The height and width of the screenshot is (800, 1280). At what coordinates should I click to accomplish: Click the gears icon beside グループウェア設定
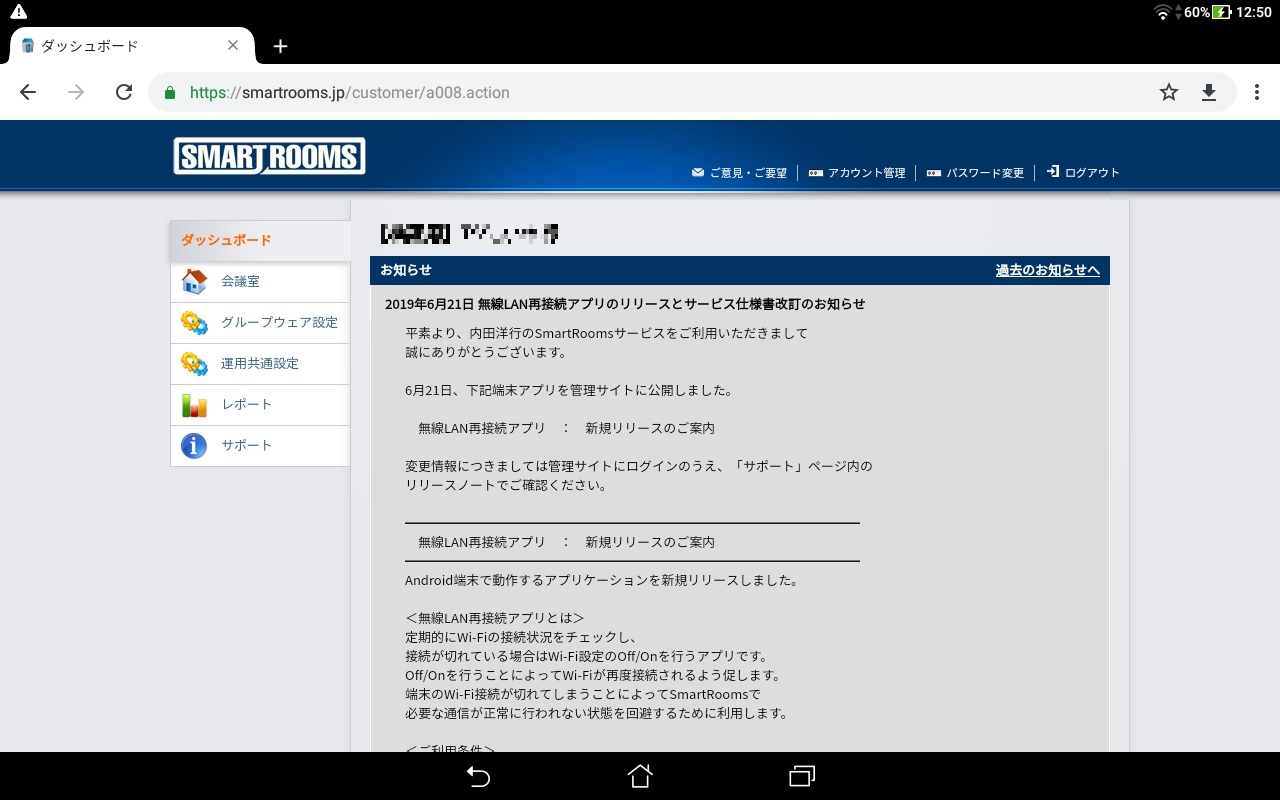coord(194,323)
